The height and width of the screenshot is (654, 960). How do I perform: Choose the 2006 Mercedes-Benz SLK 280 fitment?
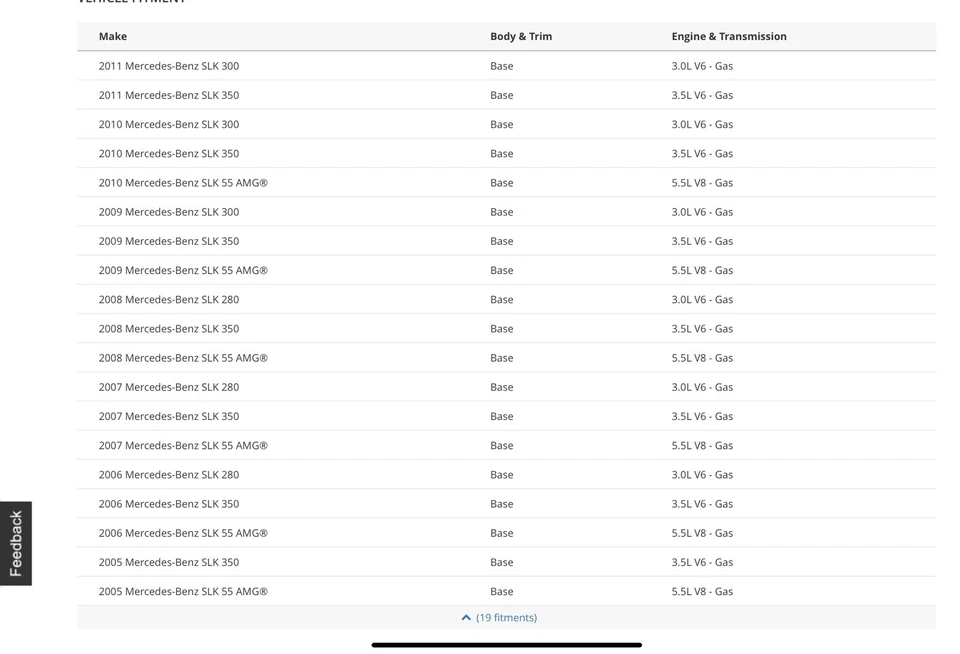[169, 475]
